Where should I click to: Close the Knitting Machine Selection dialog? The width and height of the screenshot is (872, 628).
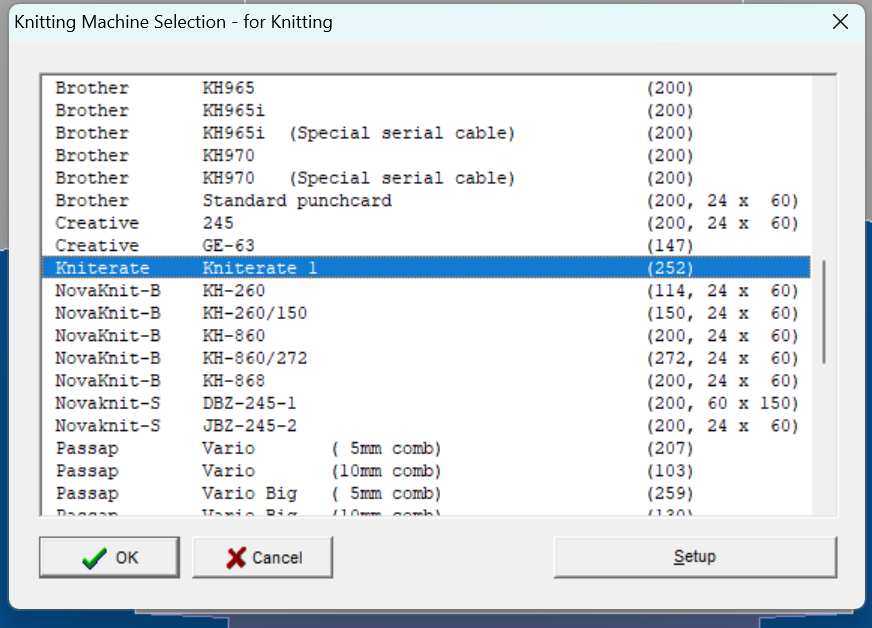coord(840,22)
